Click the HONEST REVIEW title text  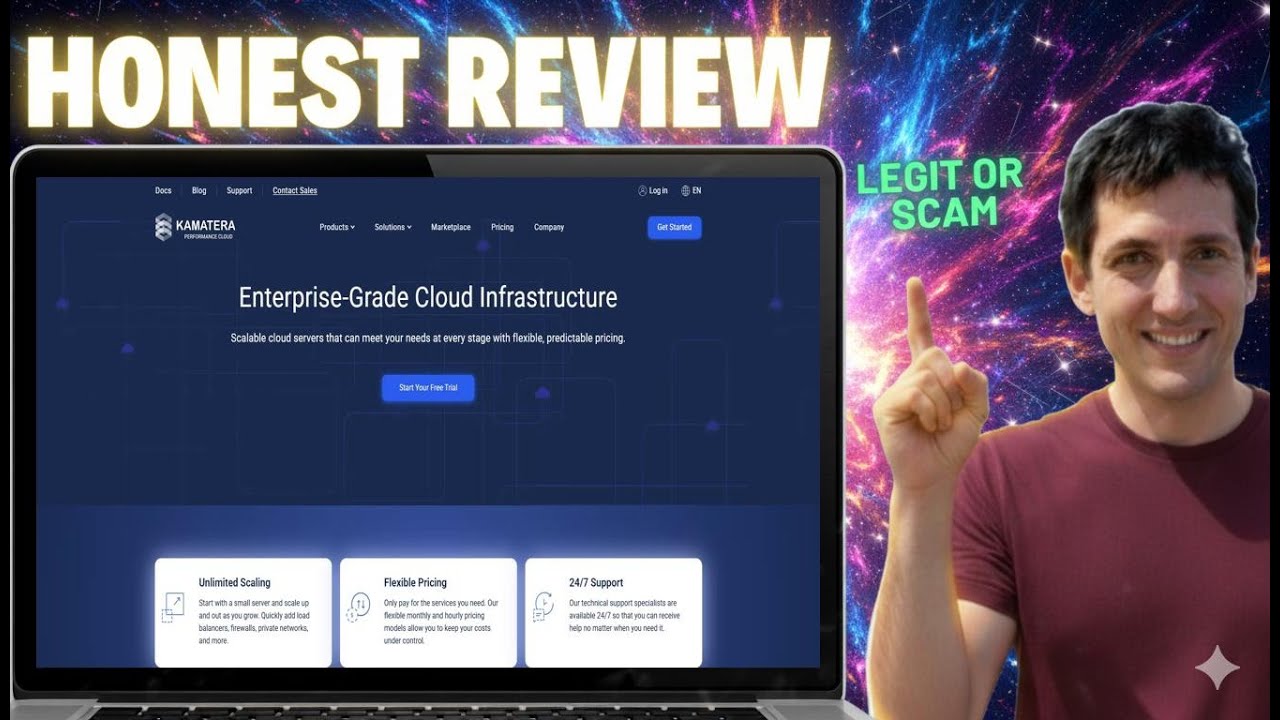pyautogui.click(x=428, y=83)
